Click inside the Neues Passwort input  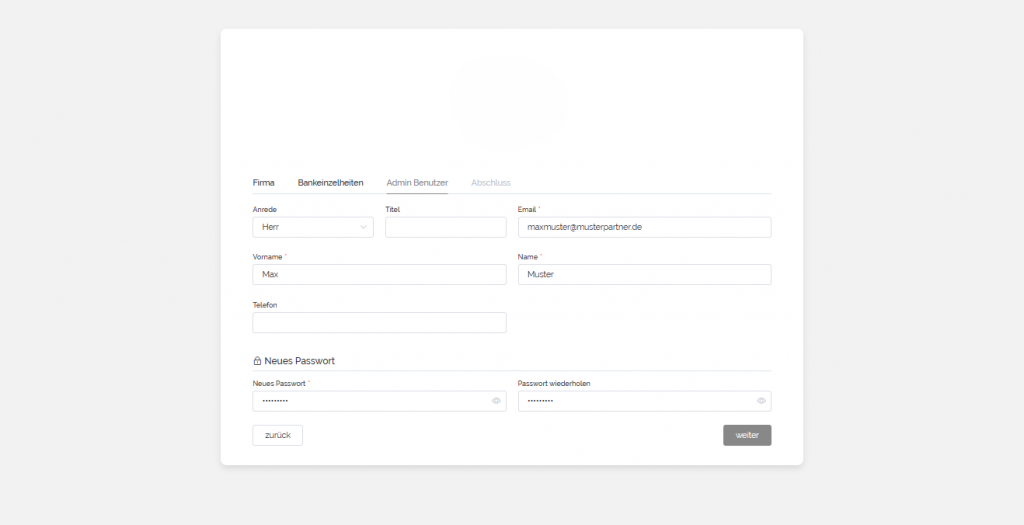click(x=370, y=401)
